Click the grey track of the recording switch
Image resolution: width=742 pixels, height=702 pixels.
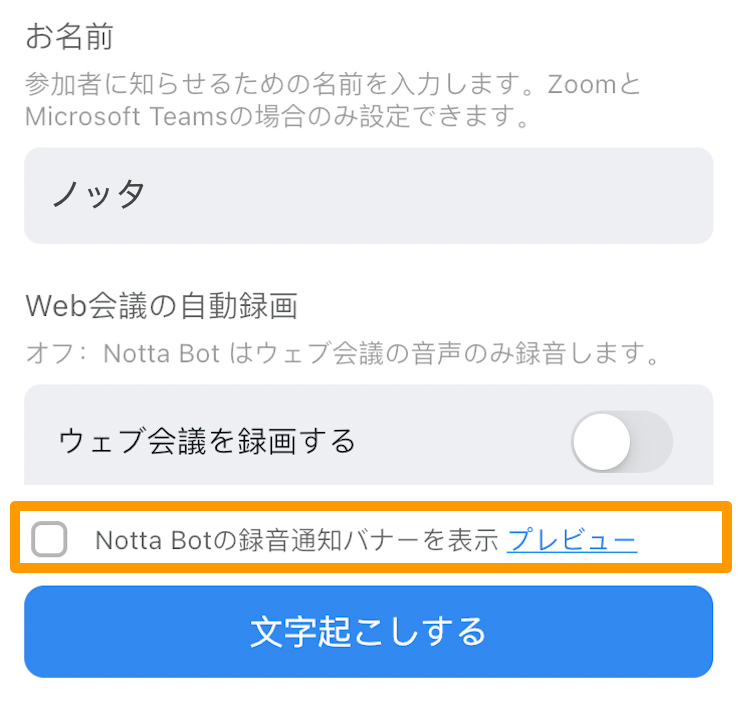coord(653,442)
